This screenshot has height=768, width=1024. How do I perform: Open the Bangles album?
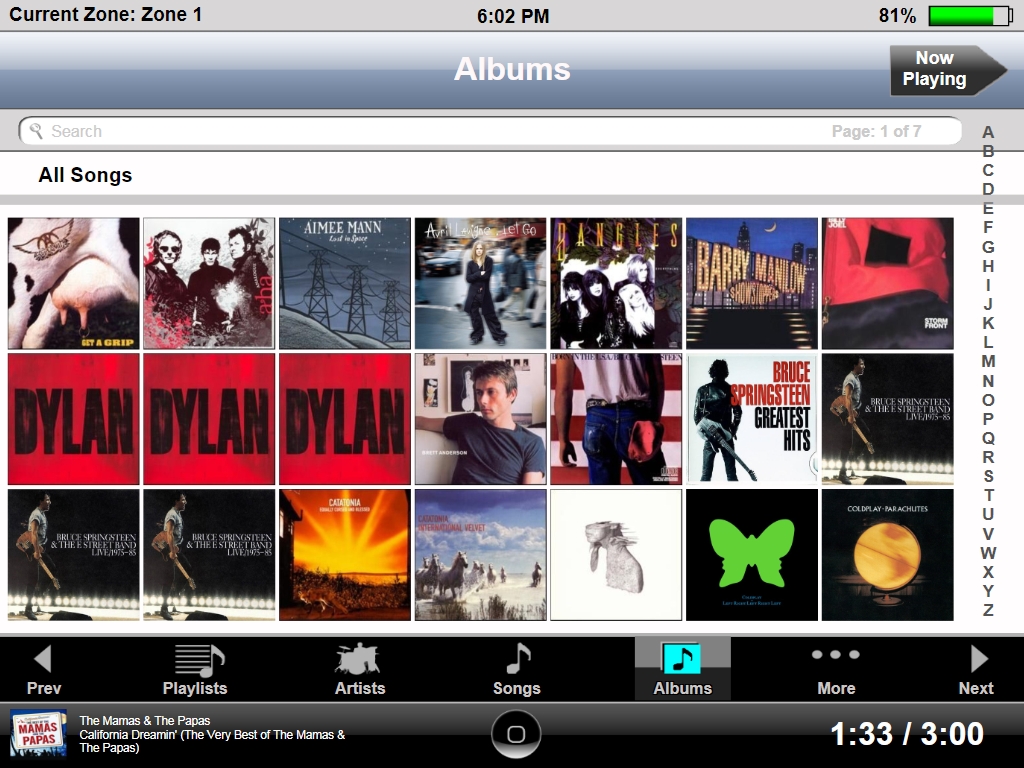coord(616,283)
